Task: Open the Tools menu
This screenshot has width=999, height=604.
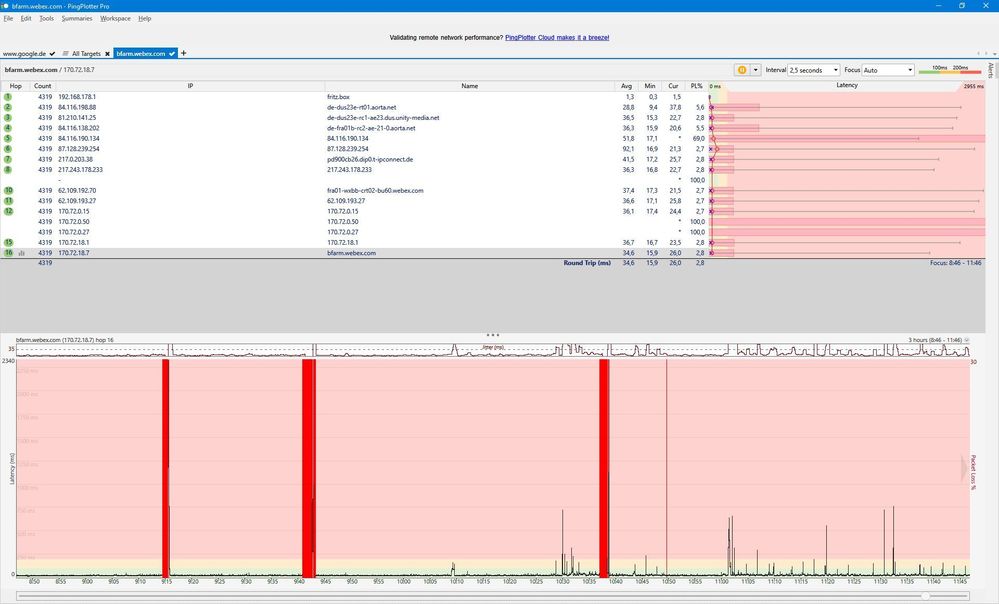Action: coord(47,18)
